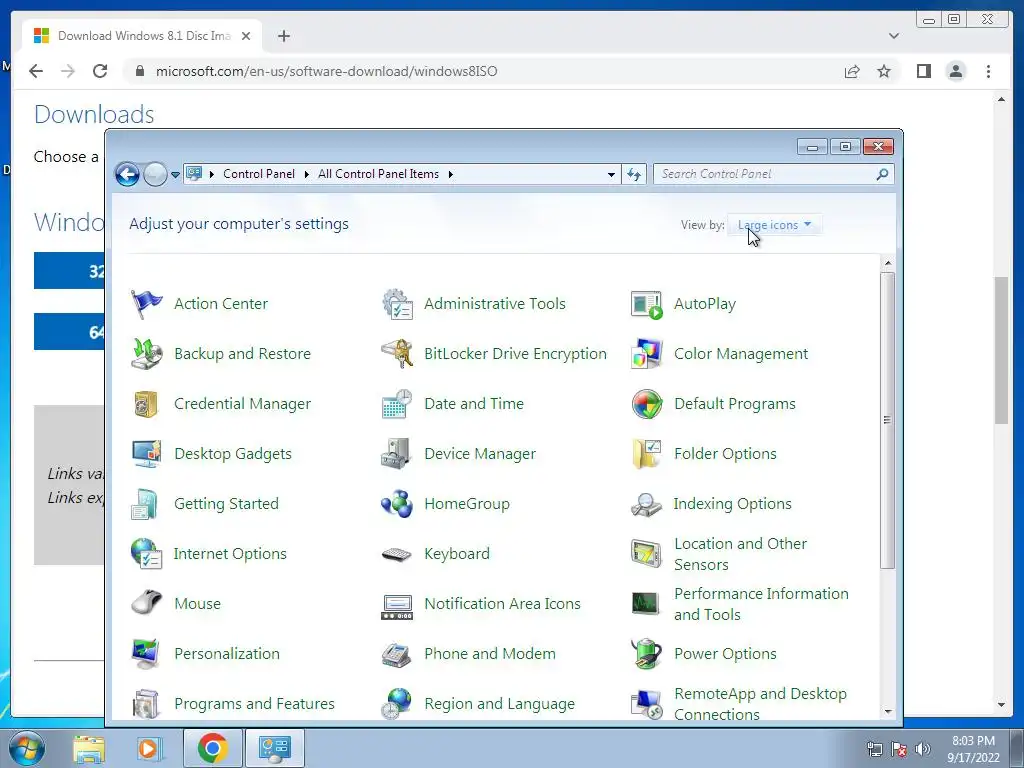This screenshot has height=768, width=1024.
Task: Click the Control Panel taskbar button
Action: (274, 748)
